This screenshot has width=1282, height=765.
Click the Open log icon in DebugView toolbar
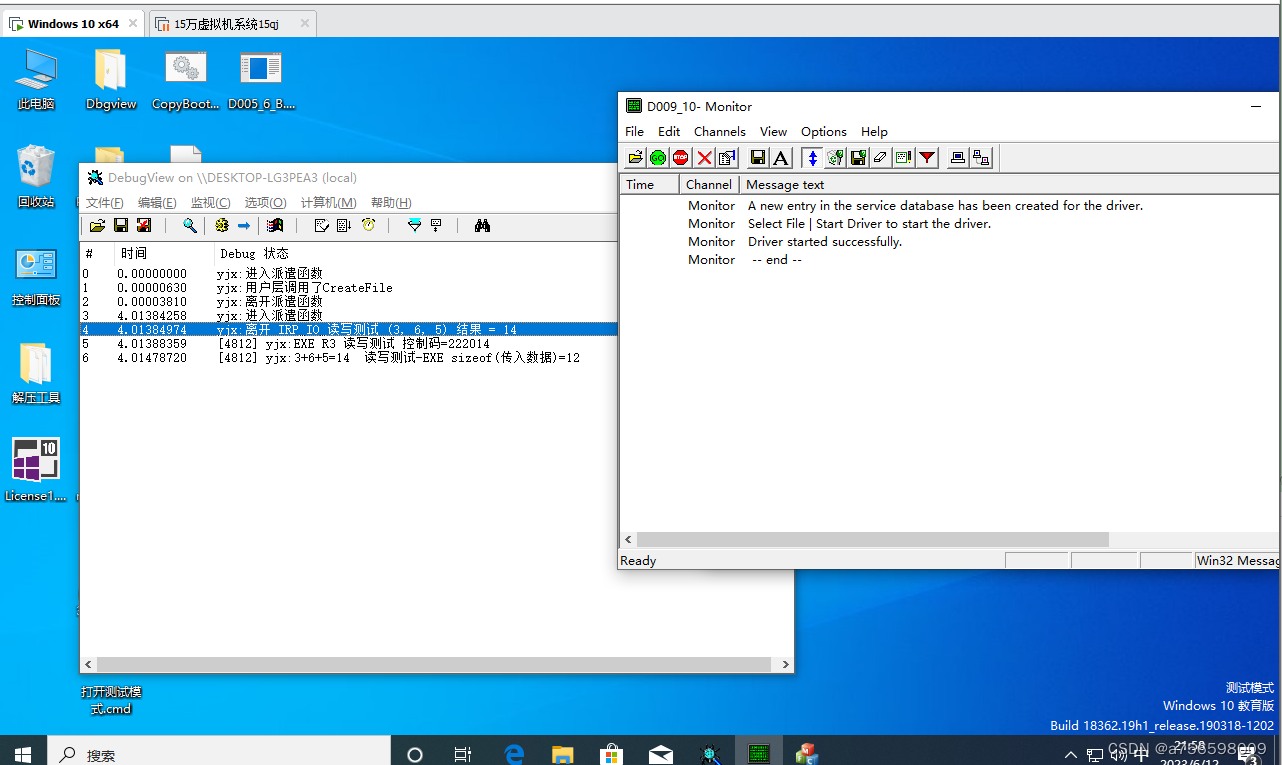(x=97, y=225)
